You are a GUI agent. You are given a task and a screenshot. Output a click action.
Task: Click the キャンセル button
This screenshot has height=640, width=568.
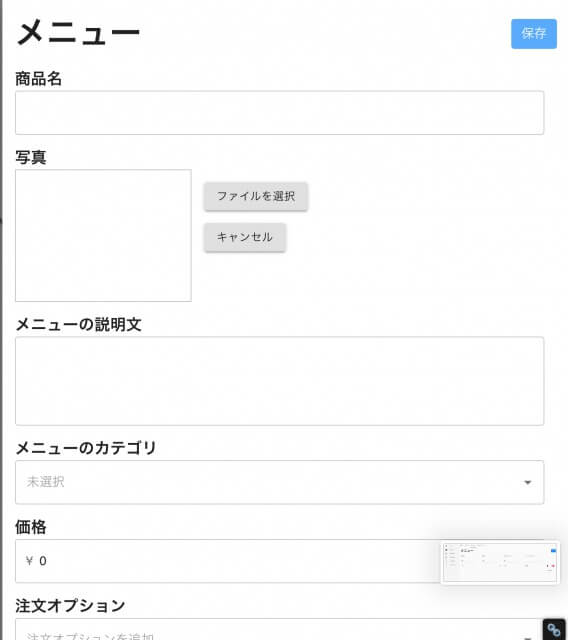pyautogui.click(x=245, y=237)
